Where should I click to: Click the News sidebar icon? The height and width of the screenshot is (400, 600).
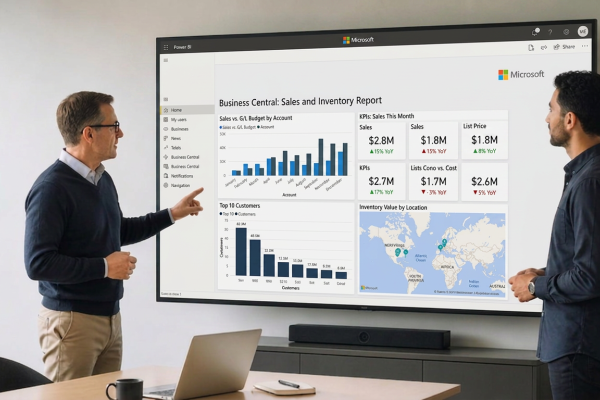pyautogui.click(x=166, y=138)
